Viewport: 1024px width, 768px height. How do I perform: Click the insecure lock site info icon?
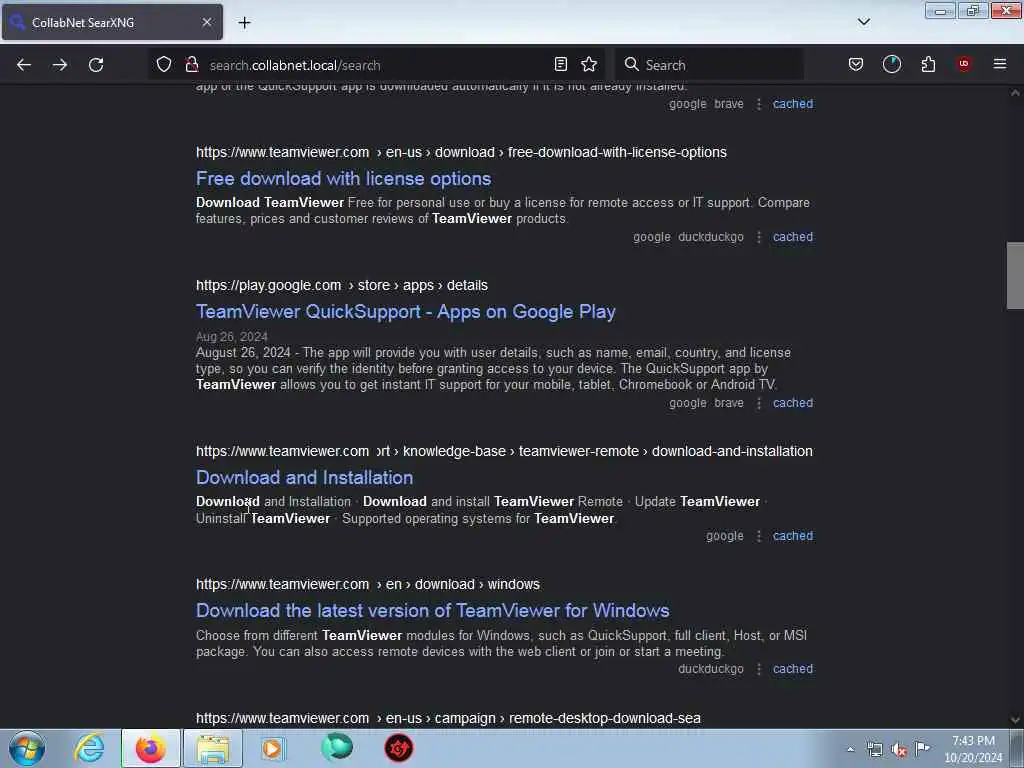click(191, 64)
